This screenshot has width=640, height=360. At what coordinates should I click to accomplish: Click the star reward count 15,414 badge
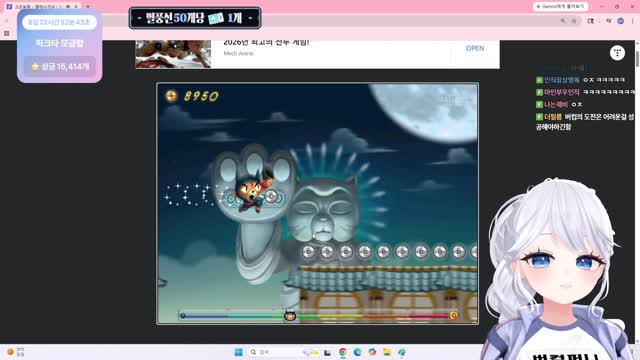60,67
